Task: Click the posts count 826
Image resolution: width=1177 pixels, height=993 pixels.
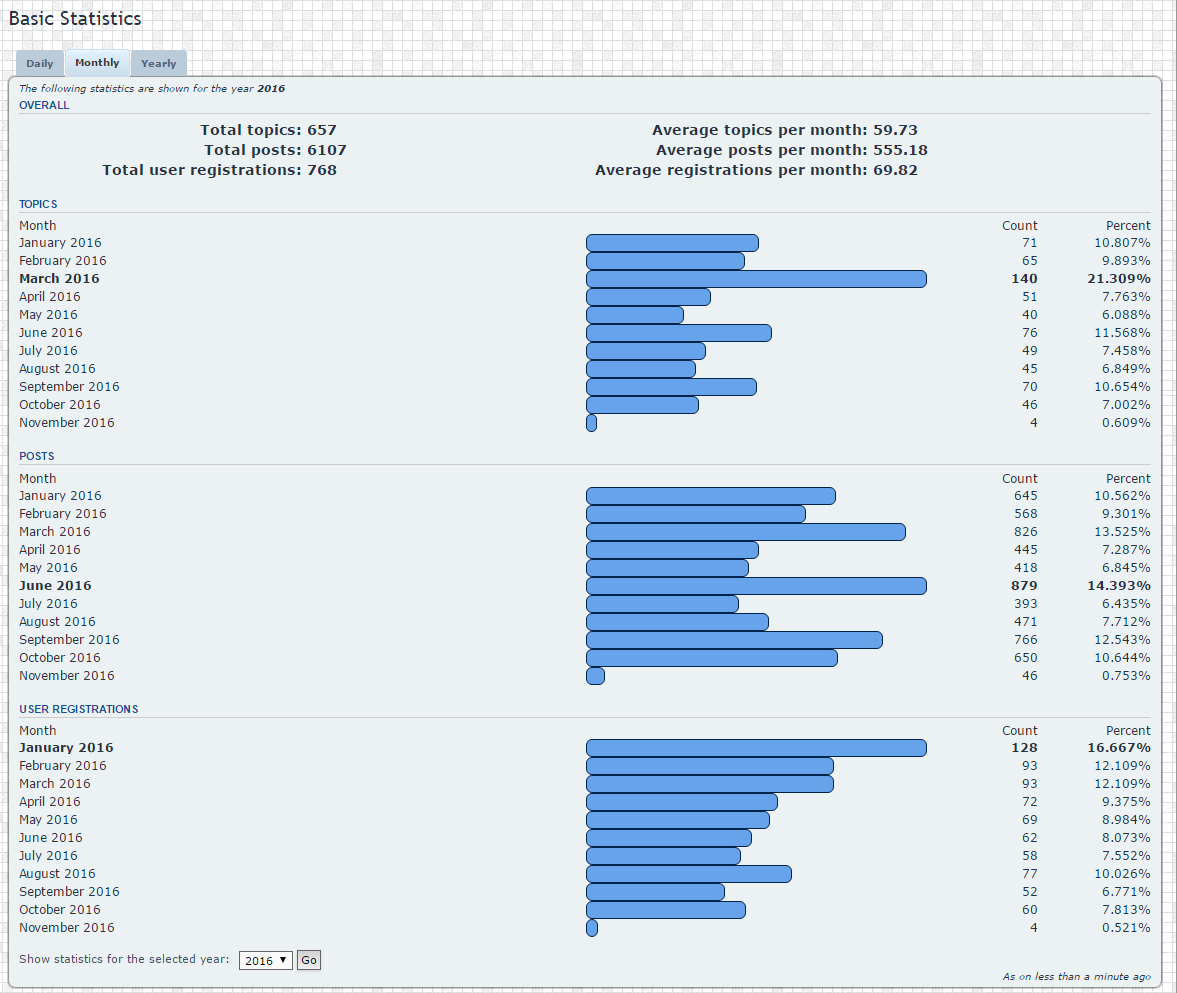Action: (x=1025, y=531)
